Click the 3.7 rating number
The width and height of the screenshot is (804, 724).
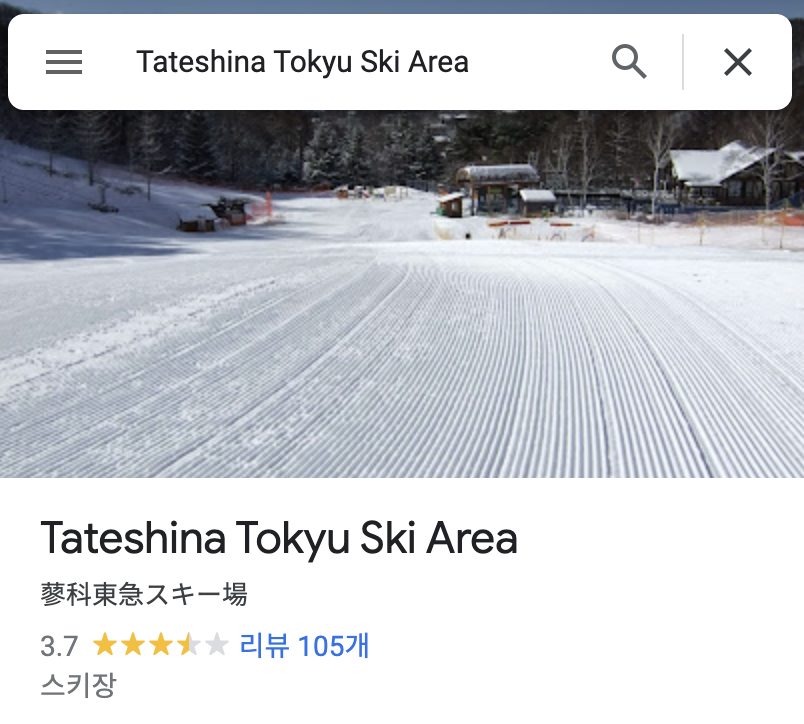pyautogui.click(x=59, y=646)
